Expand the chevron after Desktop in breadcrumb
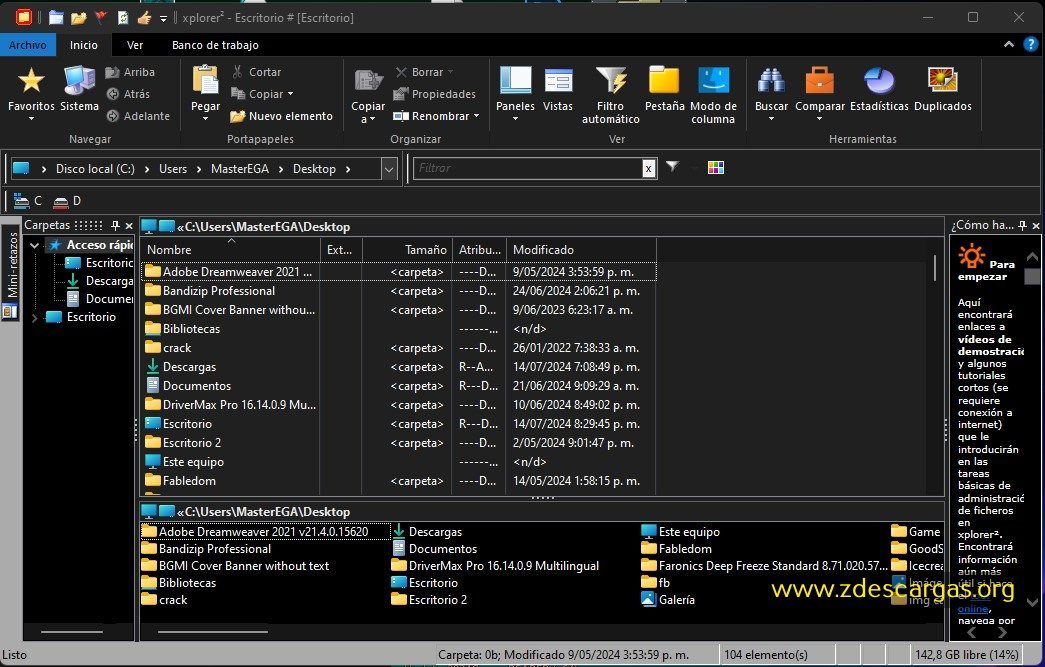Image resolution: width=1045 pixels, height=667 pixels. [348, 169]
